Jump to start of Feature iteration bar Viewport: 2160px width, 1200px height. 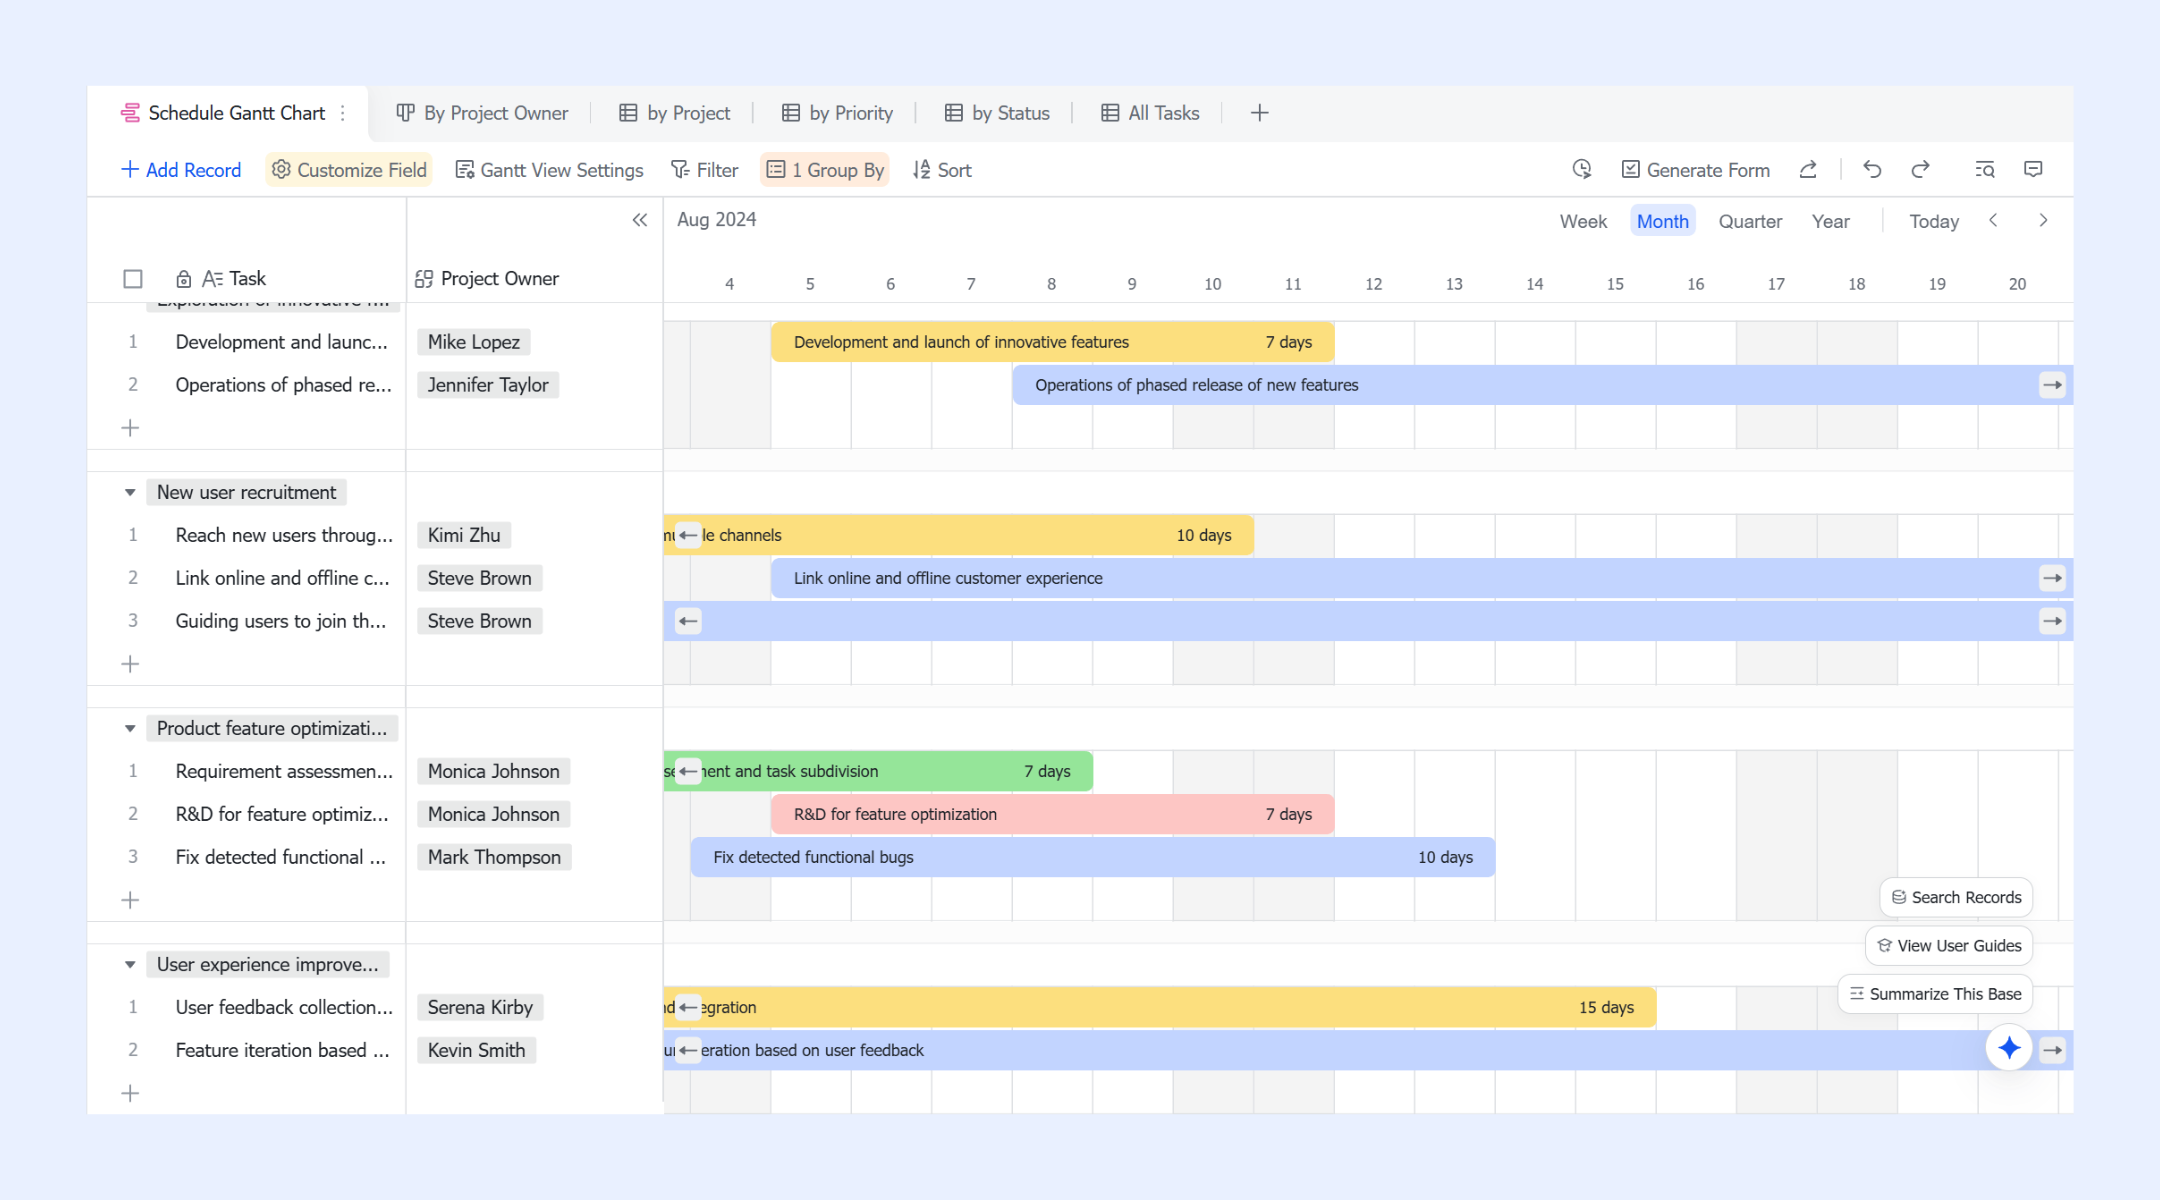tap(688, 1050)
